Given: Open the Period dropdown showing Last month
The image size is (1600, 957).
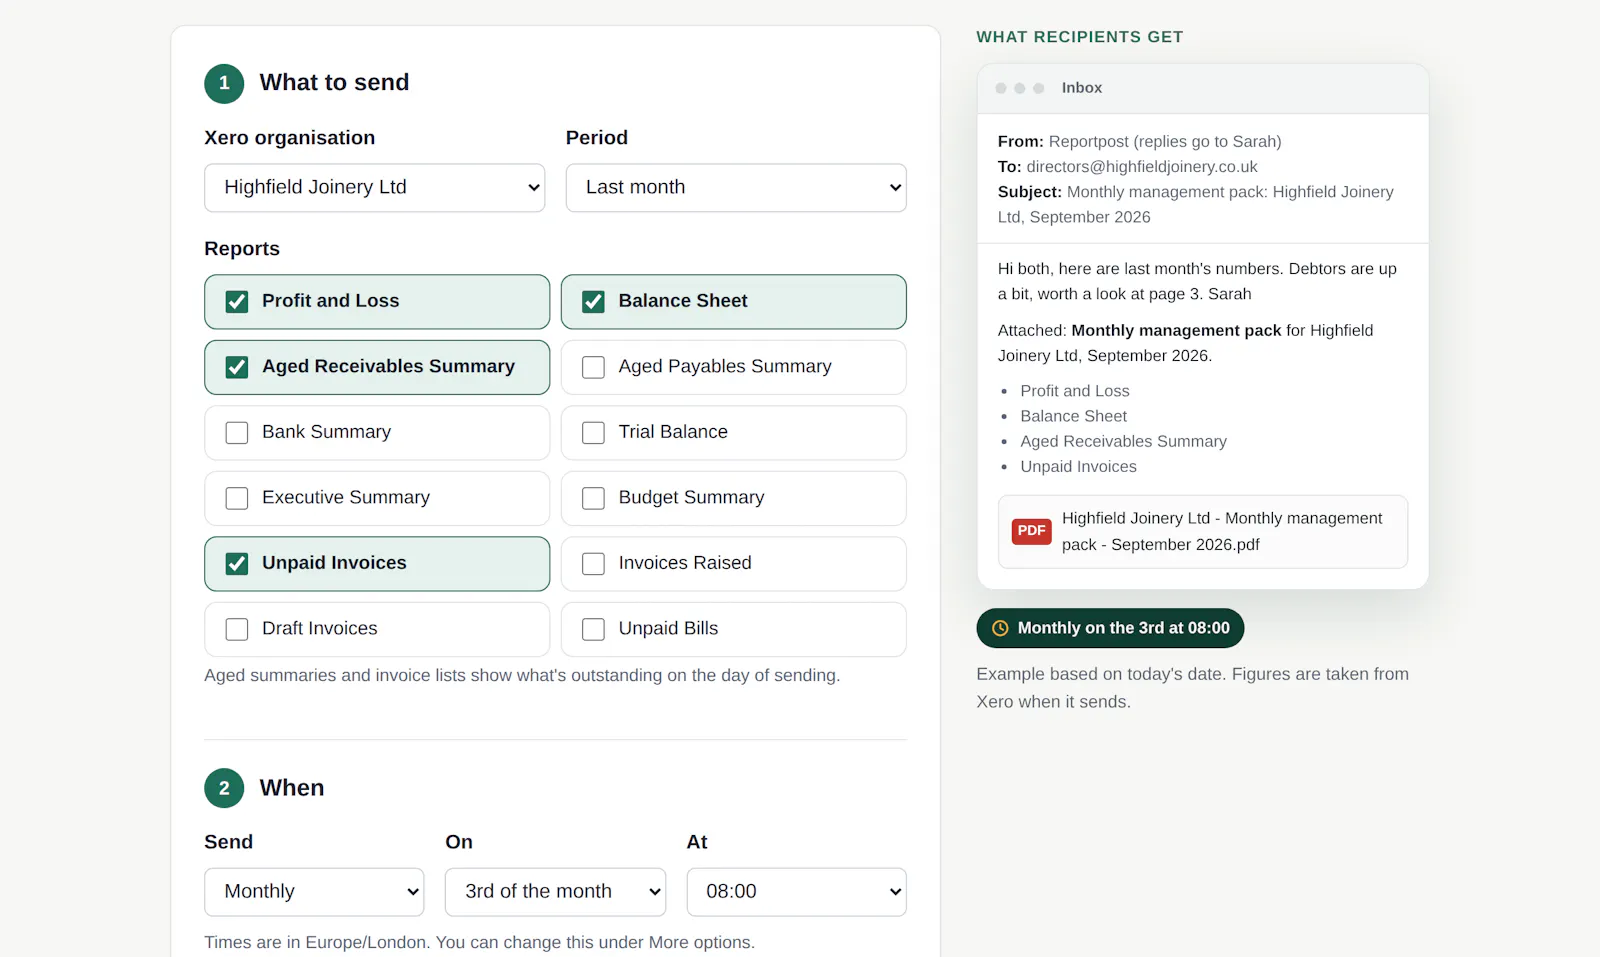Looking at the screenshot, I should click(x=736, y=188).
